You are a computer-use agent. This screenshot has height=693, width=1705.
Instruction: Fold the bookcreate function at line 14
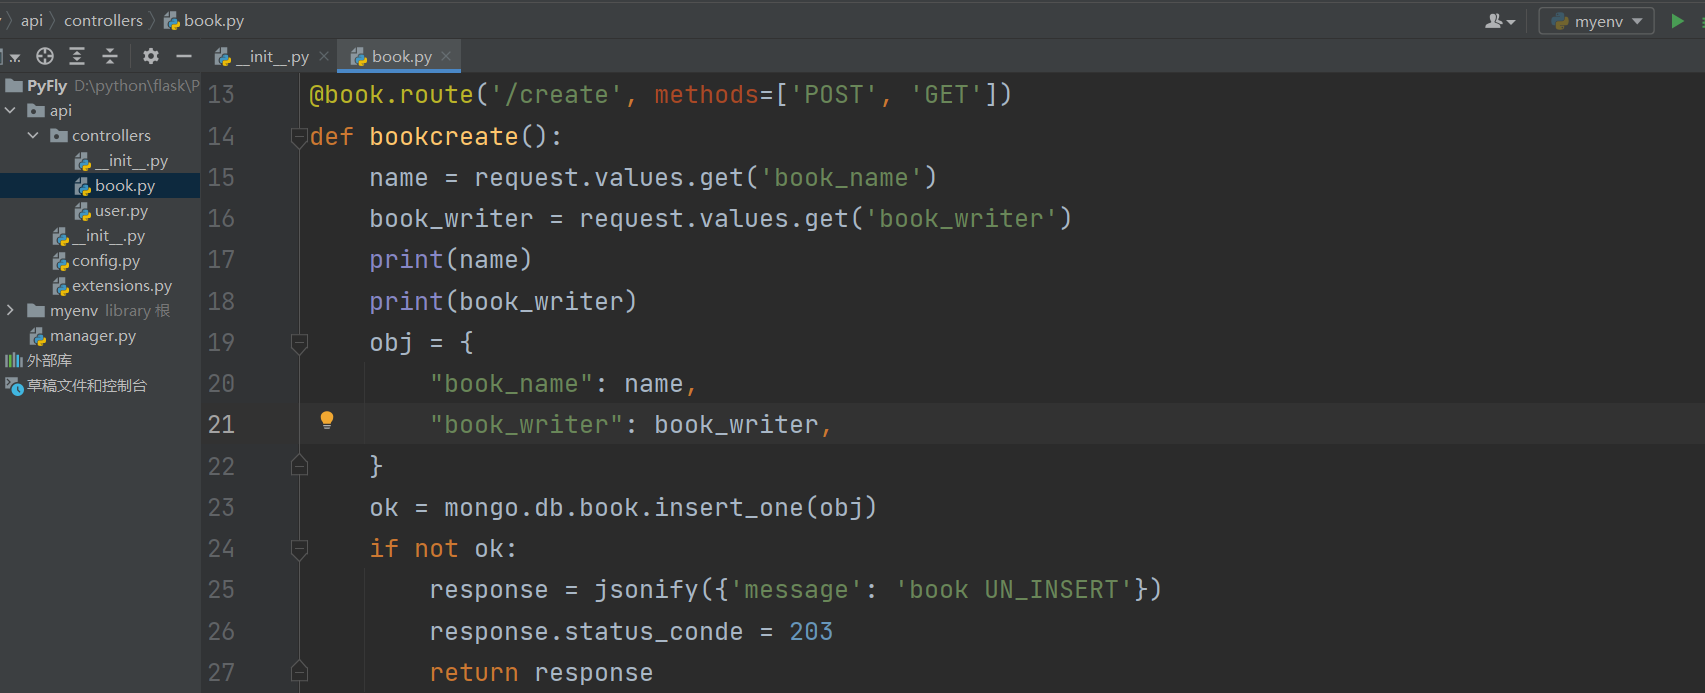(x=299, y=137)
